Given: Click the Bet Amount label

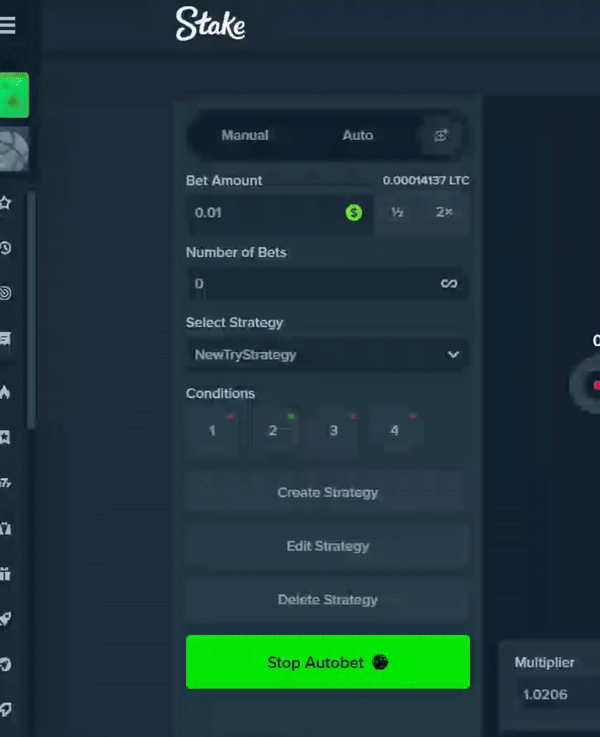Looking at the screenshot, I should pyautogui.click(x=224, y=180).
